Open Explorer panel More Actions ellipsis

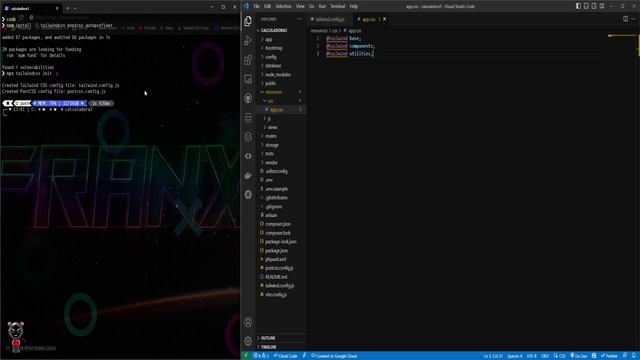[x=299, y=19]
